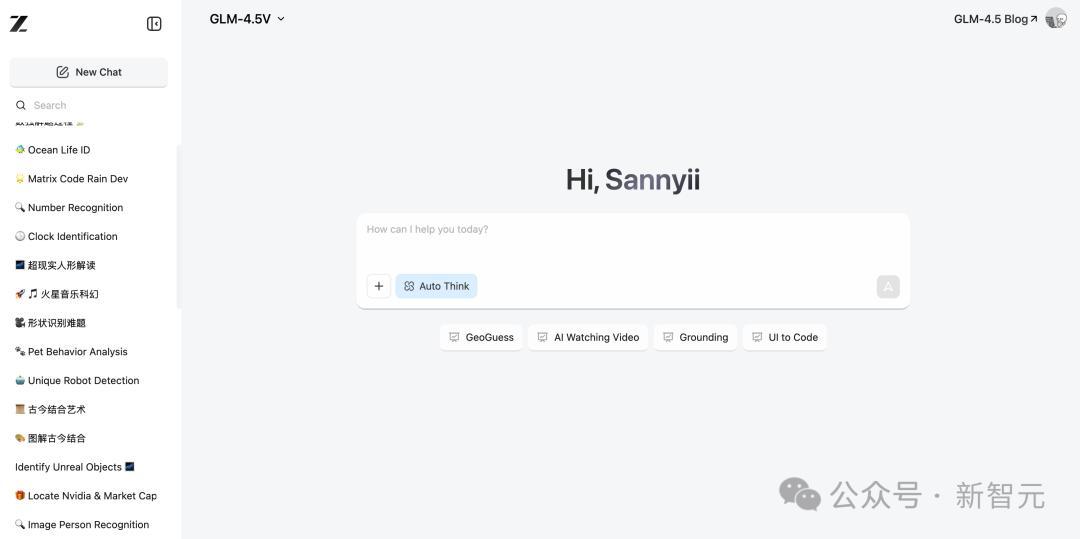Select the GeoGuess prompt suggestion

click(481, 337)
